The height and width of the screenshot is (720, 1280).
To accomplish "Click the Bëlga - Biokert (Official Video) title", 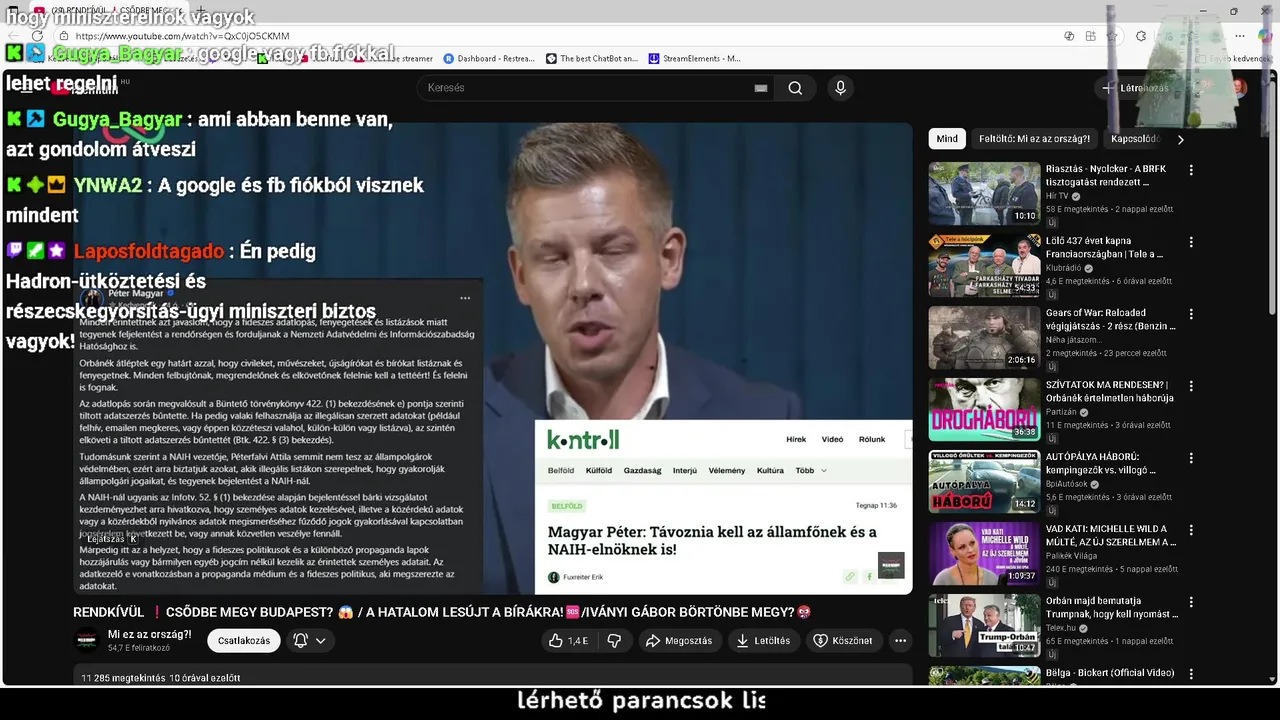I will pos(1110,673).
